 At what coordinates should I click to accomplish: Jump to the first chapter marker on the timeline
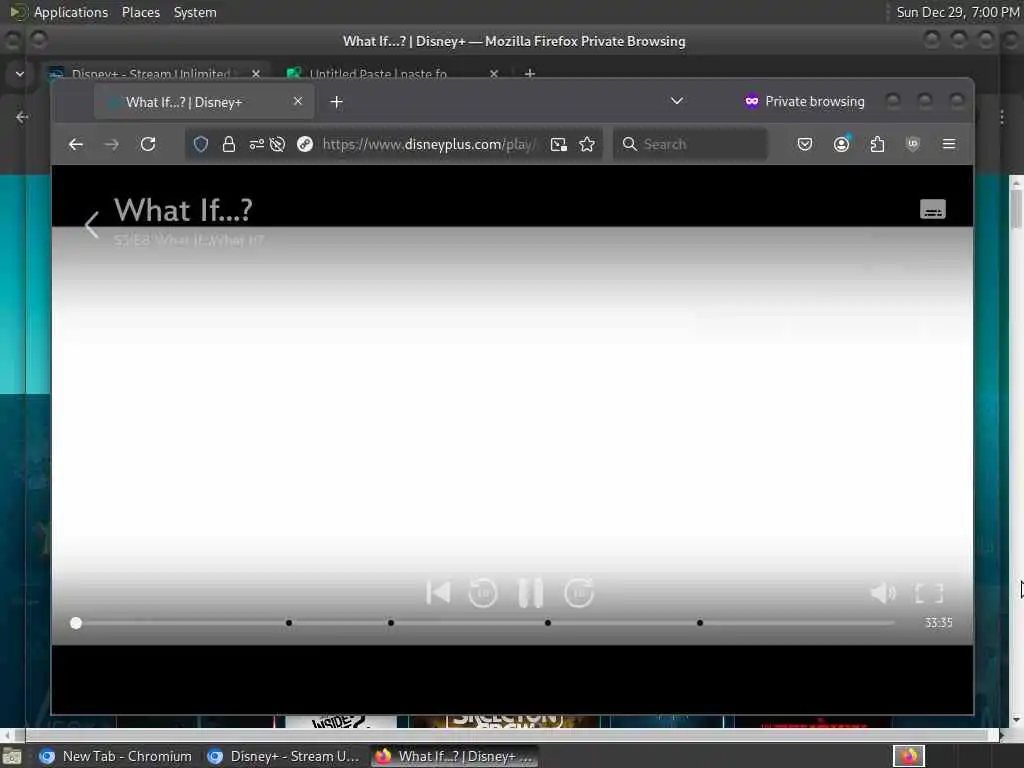coord(289,623)
